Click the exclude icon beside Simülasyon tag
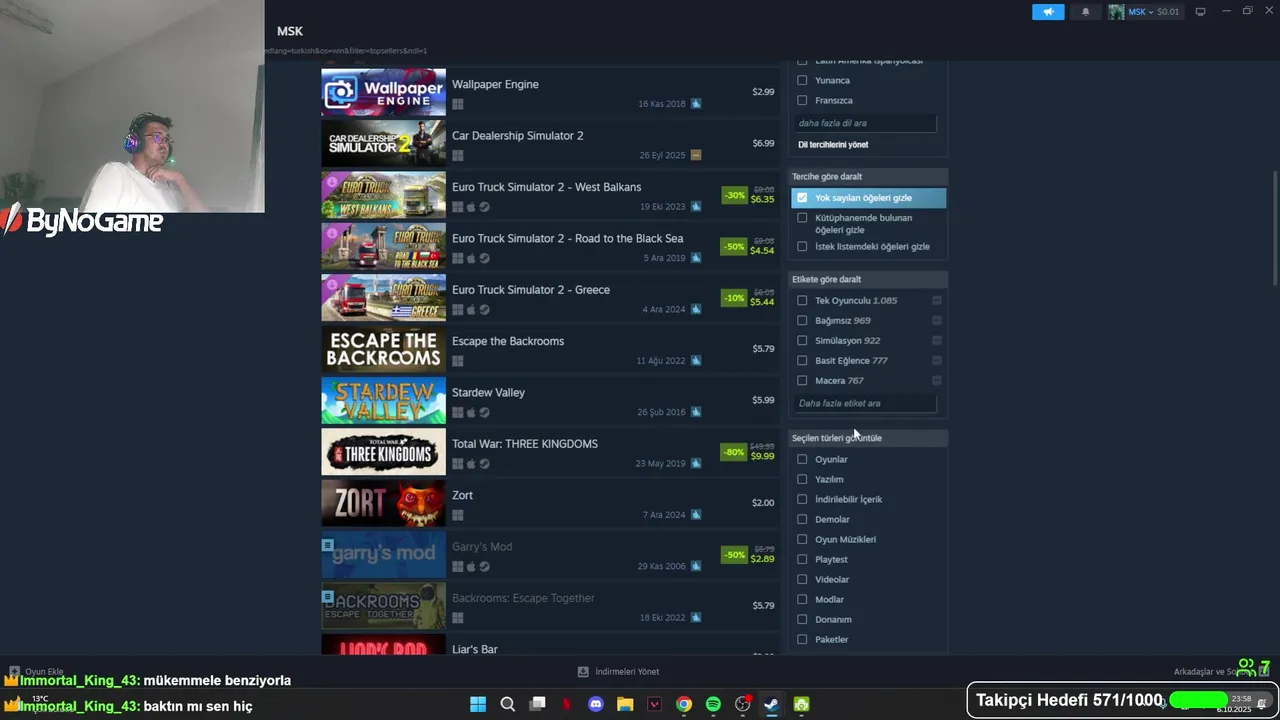Screen dimensions: 1280x720 [x=937, y=340]
